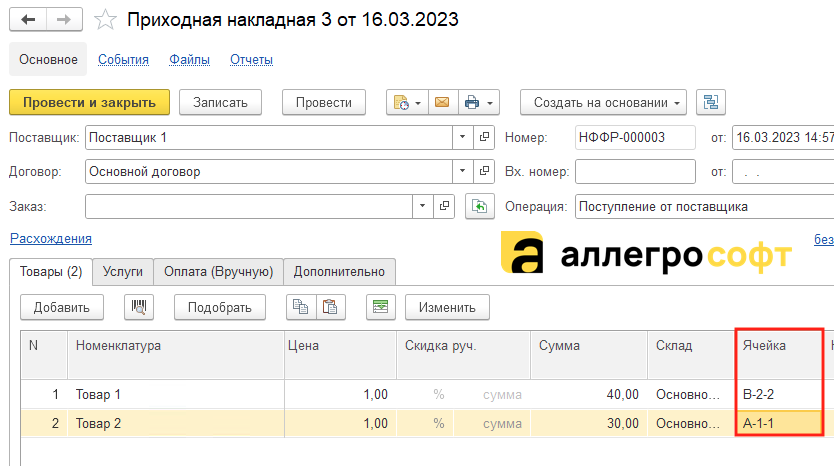Click Добавить to add a row
834x466 pixels.
click(x=62, y=307)
